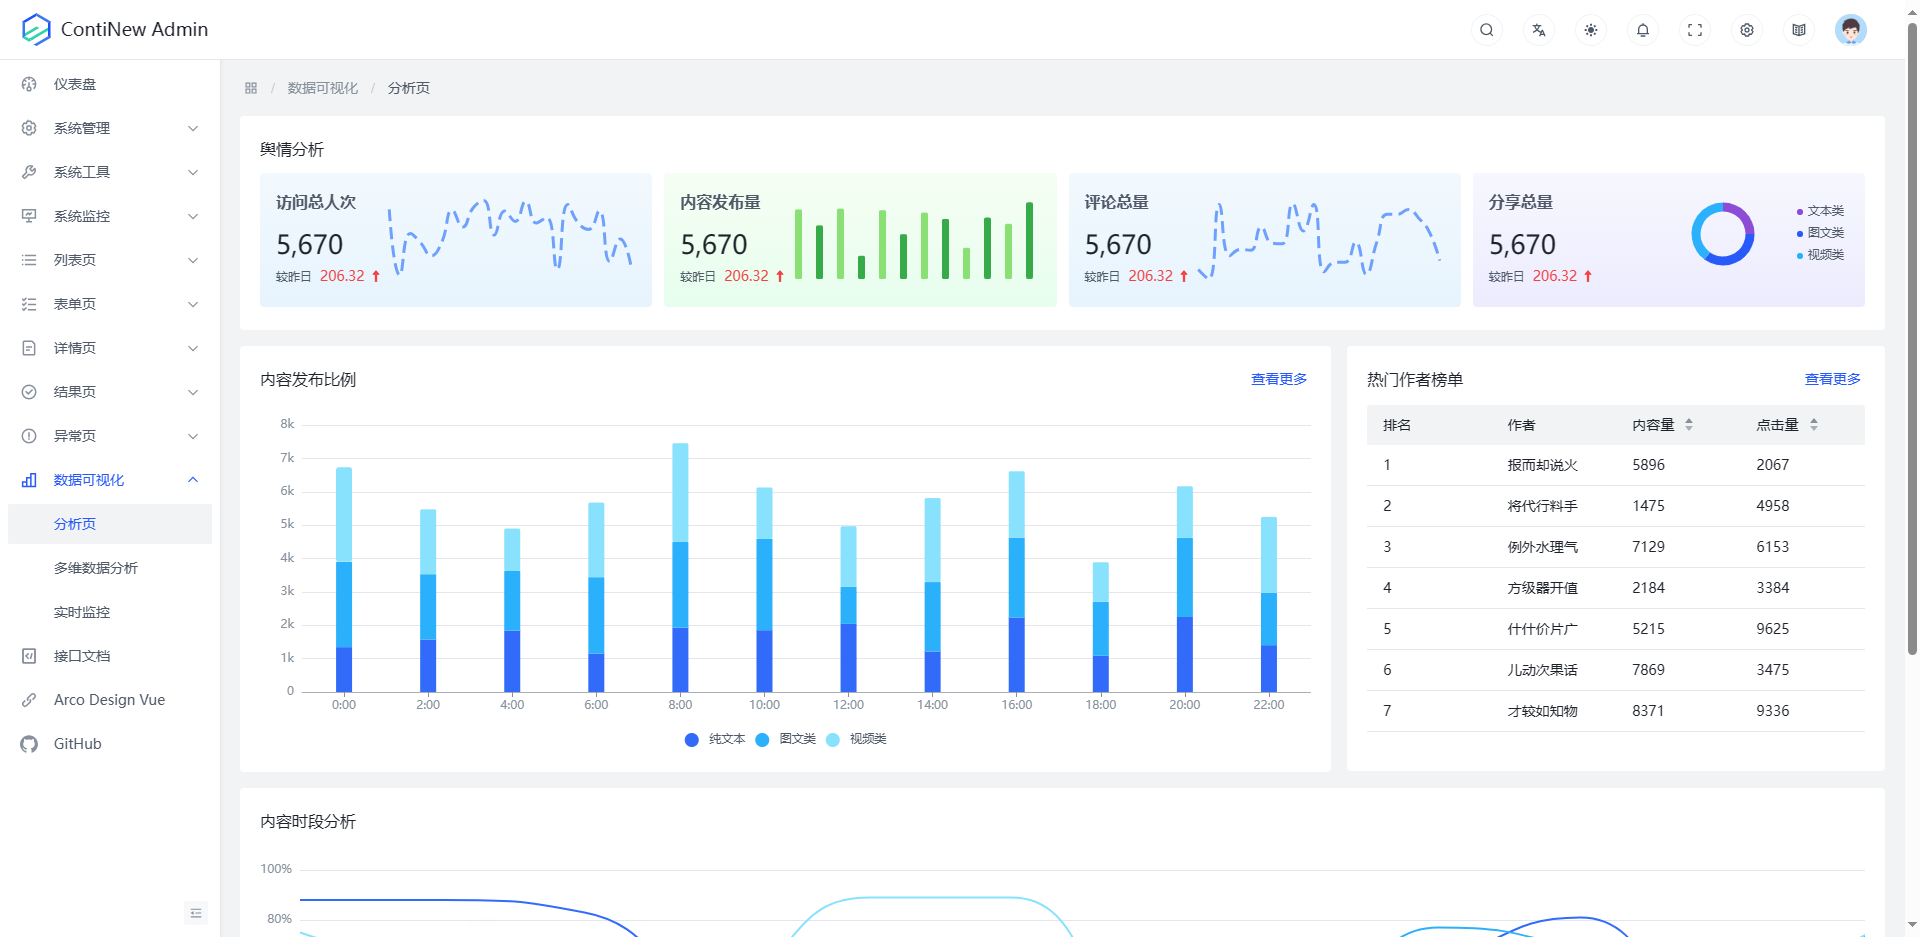Open the language translation switcher
Image resolution: width=1920 pixels, height=937 pixels.
tap(1539, 30)
